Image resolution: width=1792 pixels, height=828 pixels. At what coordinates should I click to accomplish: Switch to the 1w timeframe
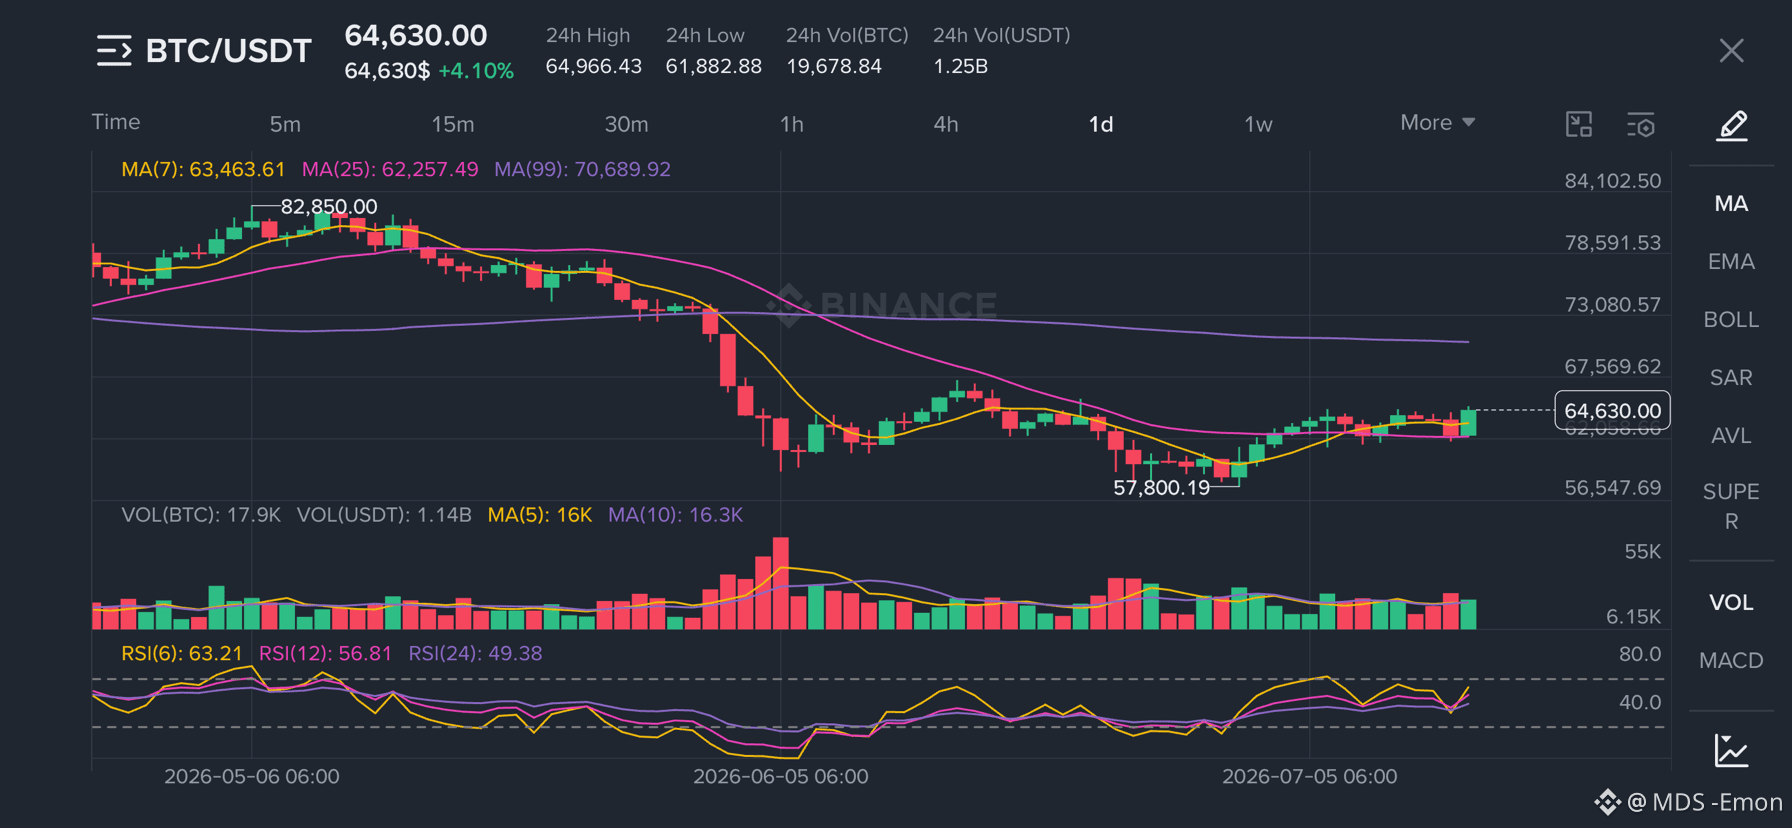tap(1258, 124)
